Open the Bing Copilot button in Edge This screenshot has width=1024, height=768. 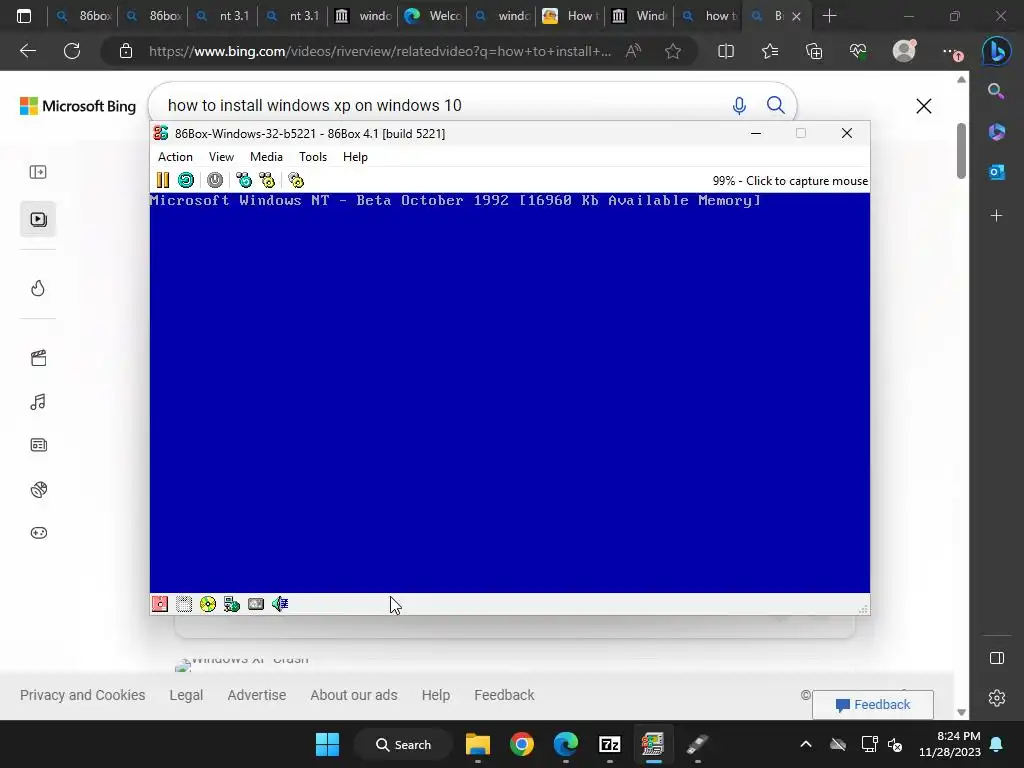point(996,52)
